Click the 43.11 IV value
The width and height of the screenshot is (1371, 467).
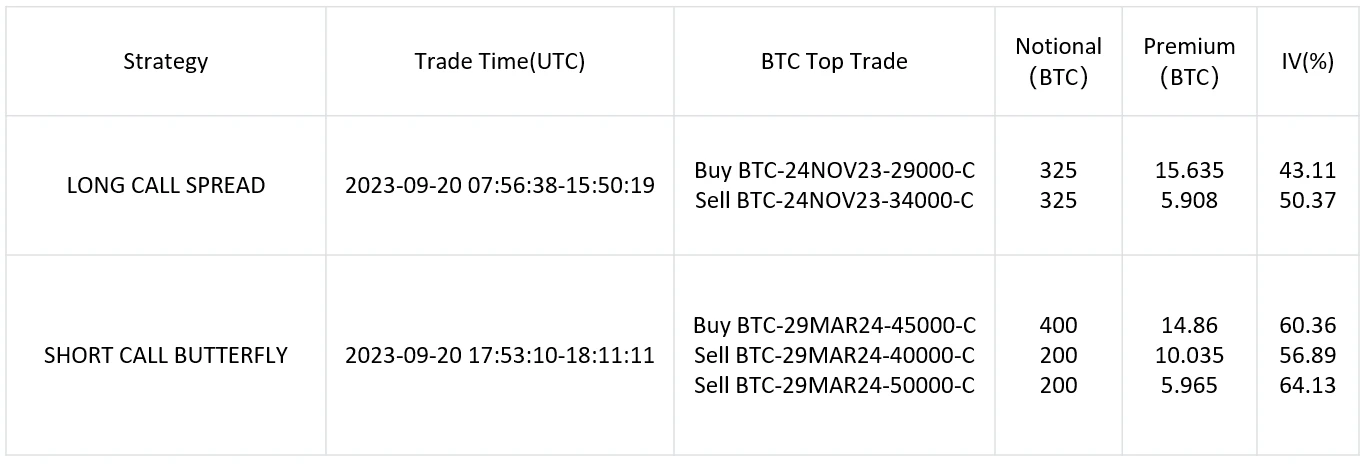click(x=1308, y=170)
